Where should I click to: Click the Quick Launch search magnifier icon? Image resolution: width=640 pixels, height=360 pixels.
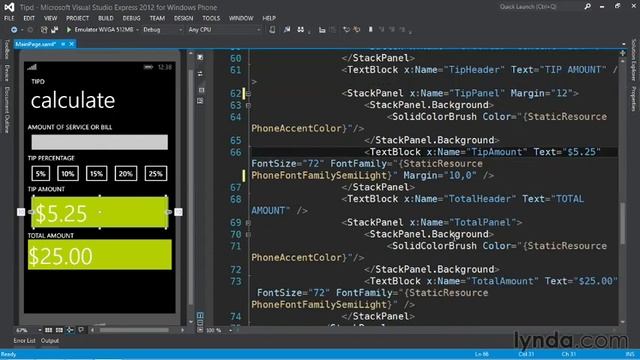pyautogui.click(x=587, y=7)
